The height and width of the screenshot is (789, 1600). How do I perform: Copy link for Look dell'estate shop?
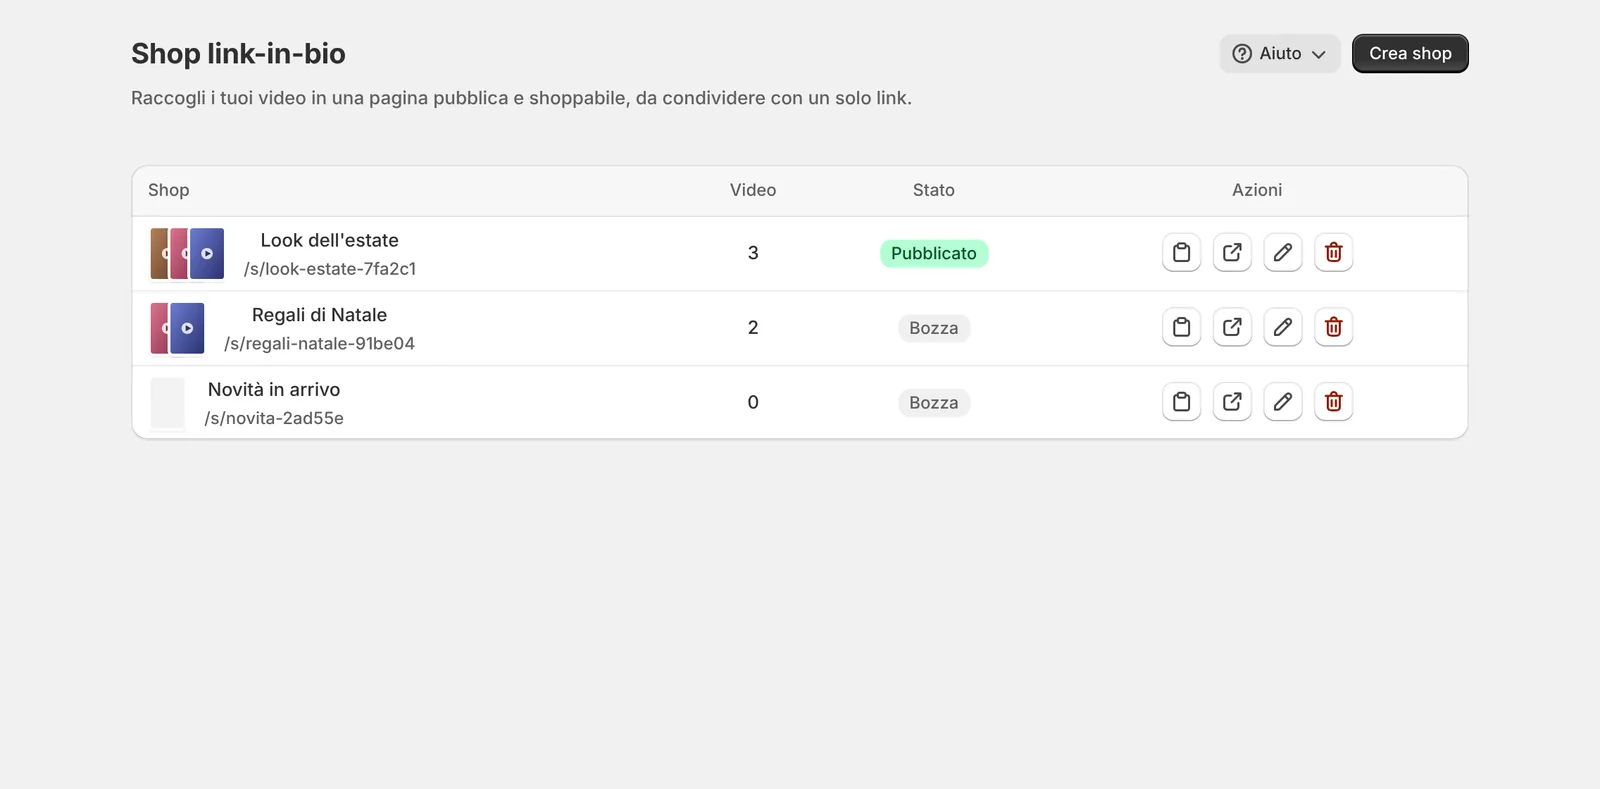tap(1181, 252)
